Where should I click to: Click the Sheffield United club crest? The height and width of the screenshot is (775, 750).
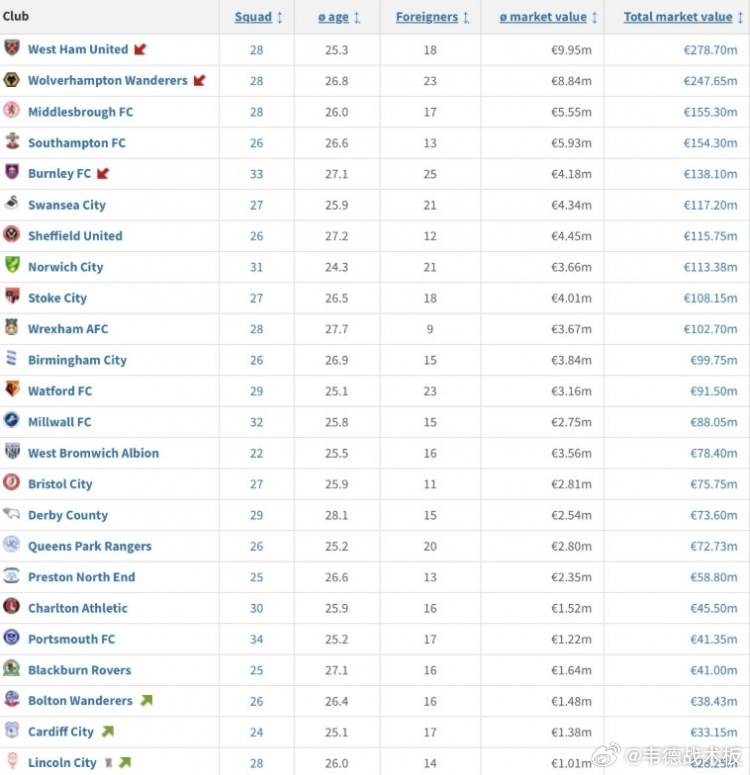click(x=11, y=234)
